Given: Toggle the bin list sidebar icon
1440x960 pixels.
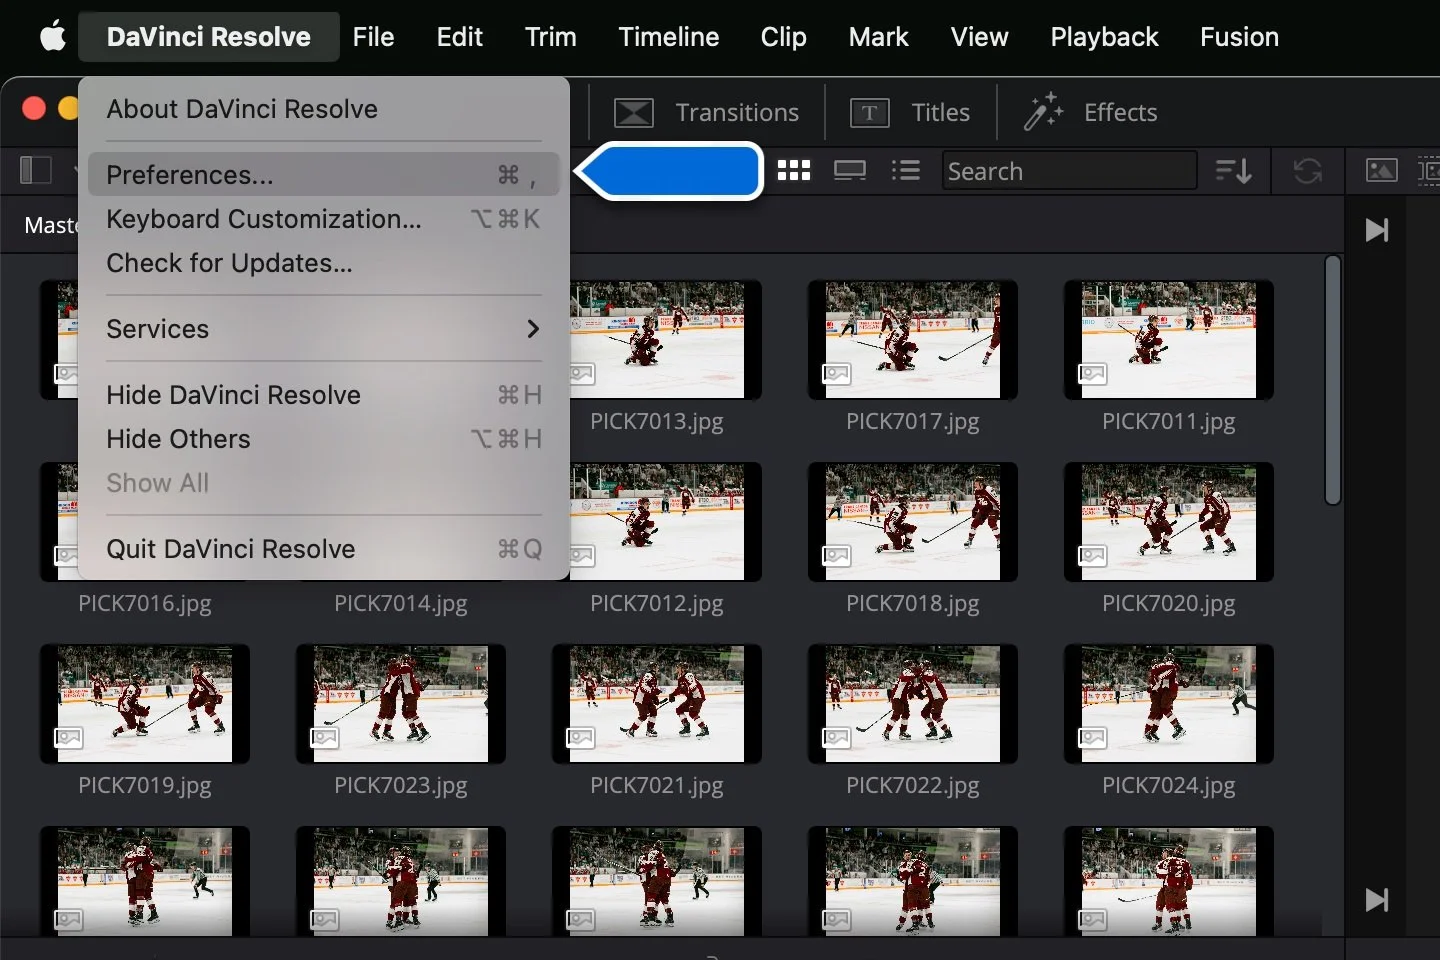Looking at the screenshot, I should pyautogui.click(x=36, y=170).
